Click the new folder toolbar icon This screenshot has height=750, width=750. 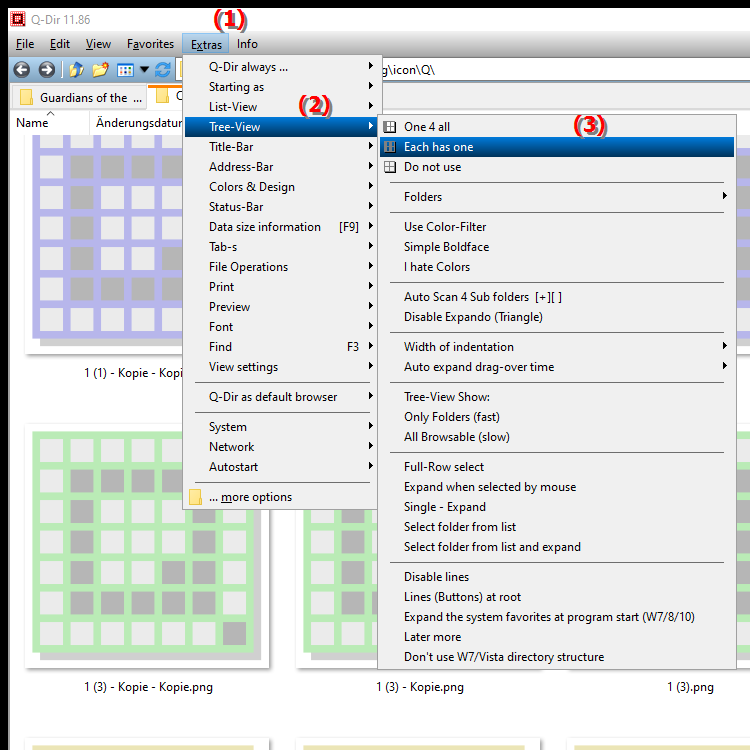pyautogui.click(x=100, y=70)
